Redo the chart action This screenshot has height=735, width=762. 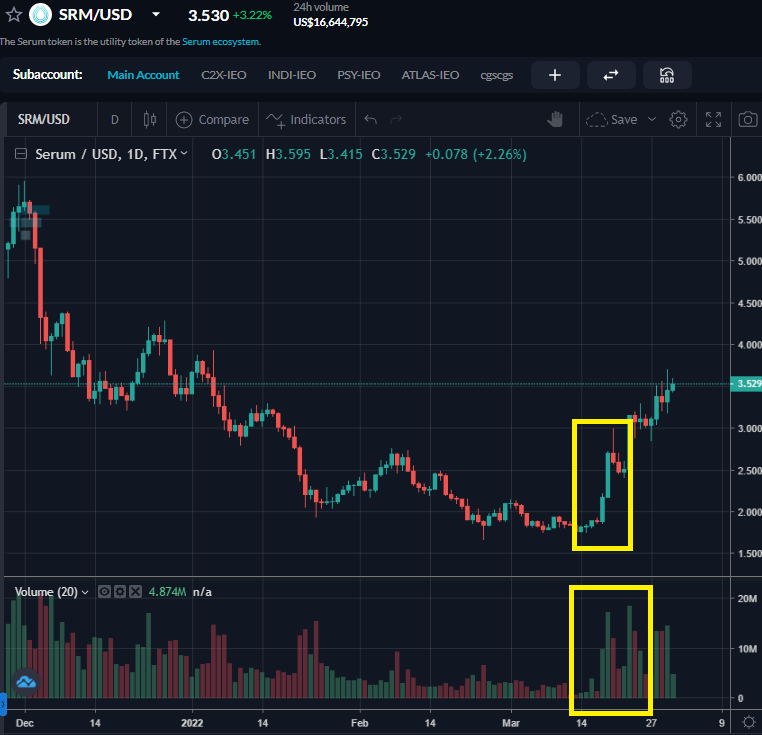coord(396,119)
